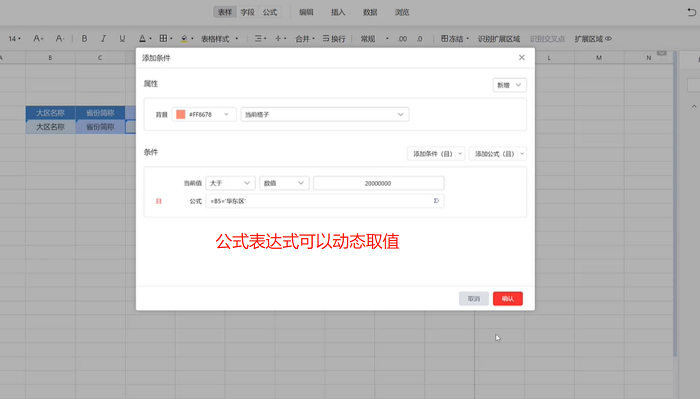Open the 新增 property dropdown
The width and height of the screenshot is (700, 399).
point(509,85)
